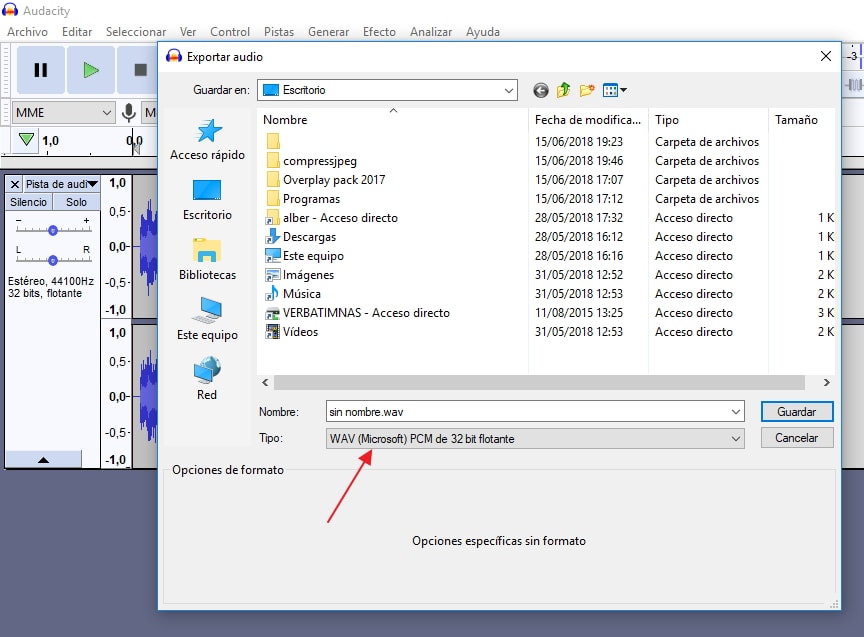The width and height of the screenshot is (864, 637).
Task: Click the microphone recording device icon
Action: [129, 112]
